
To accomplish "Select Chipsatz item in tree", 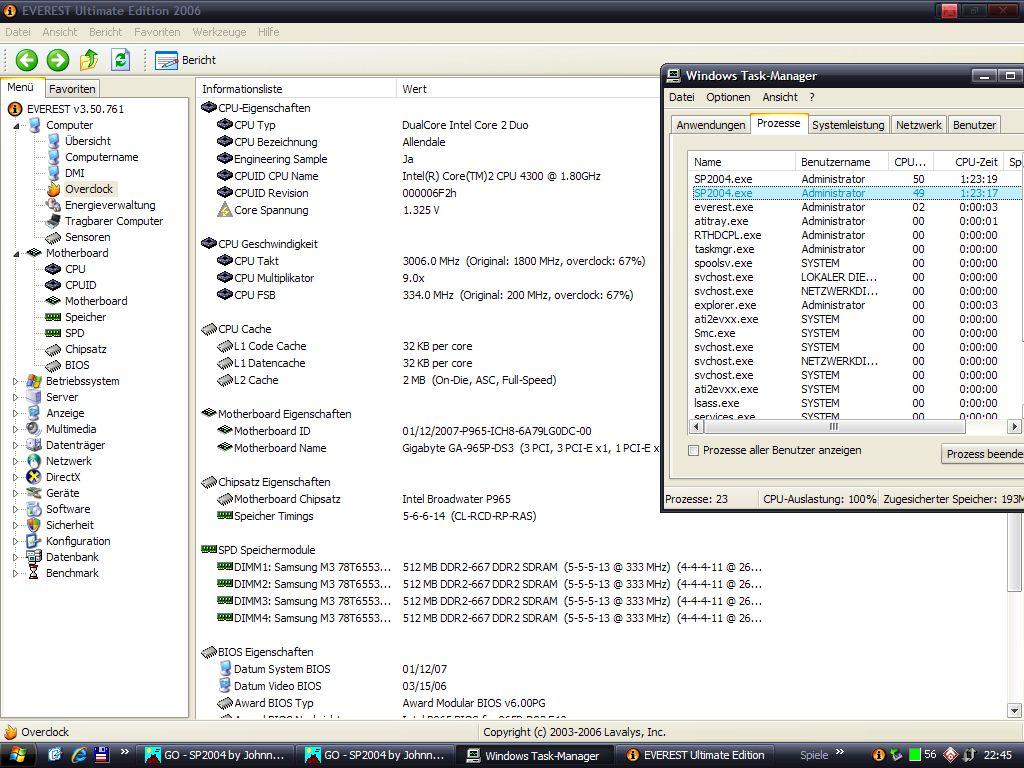I will click(86, 349).
